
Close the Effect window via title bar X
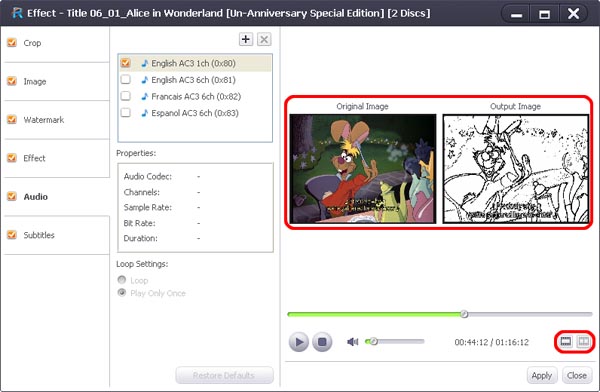pos(573,14)
